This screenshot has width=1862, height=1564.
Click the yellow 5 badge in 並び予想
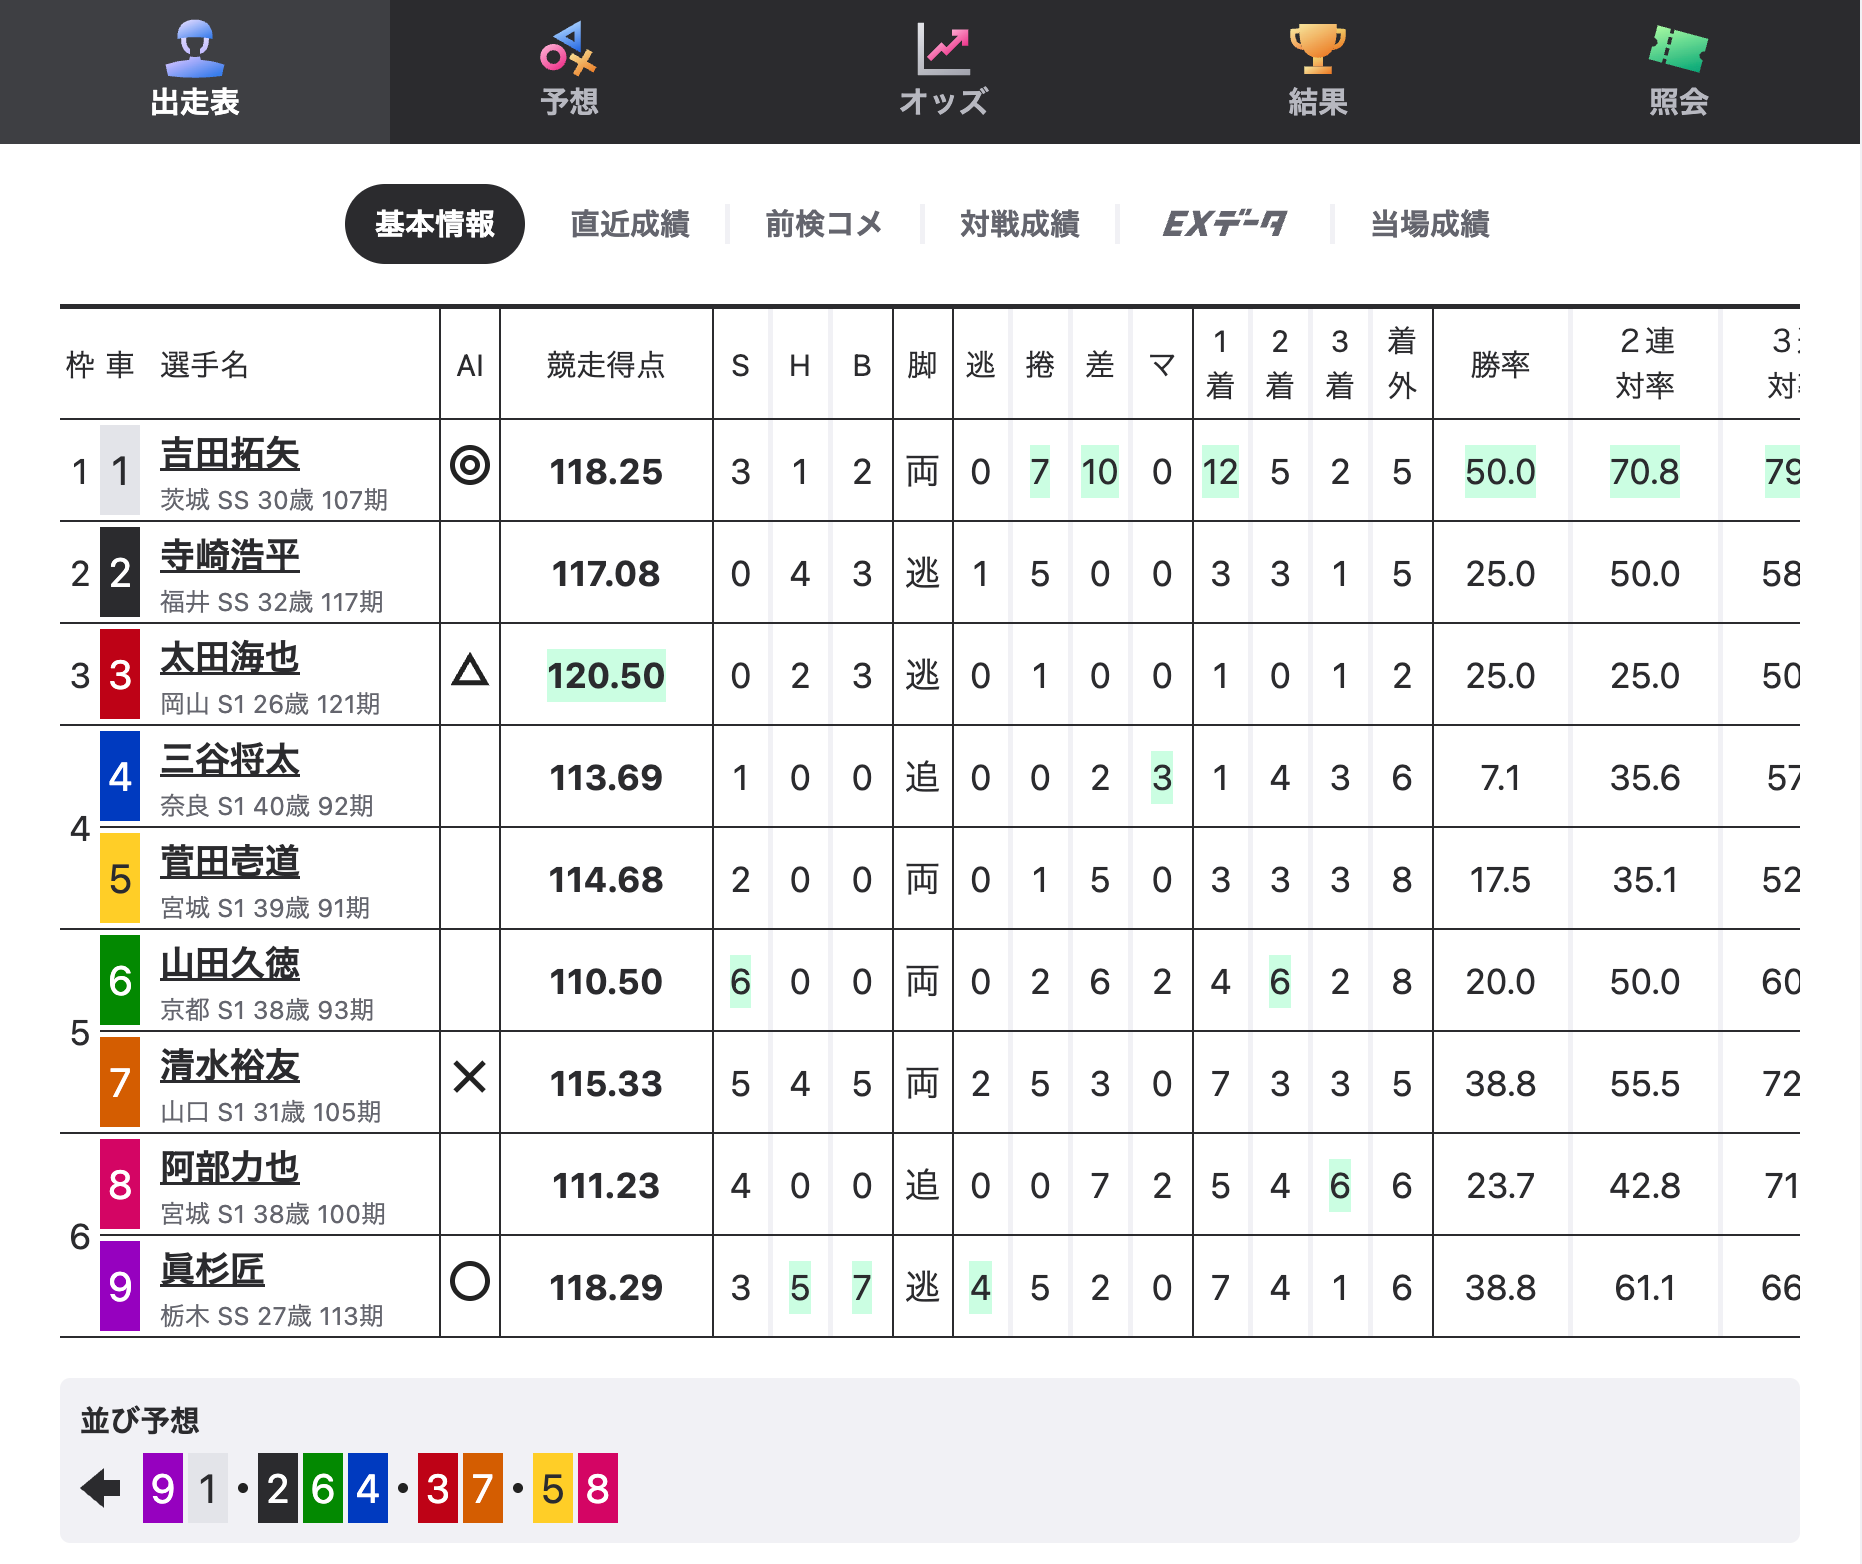tap(553, 1488)
